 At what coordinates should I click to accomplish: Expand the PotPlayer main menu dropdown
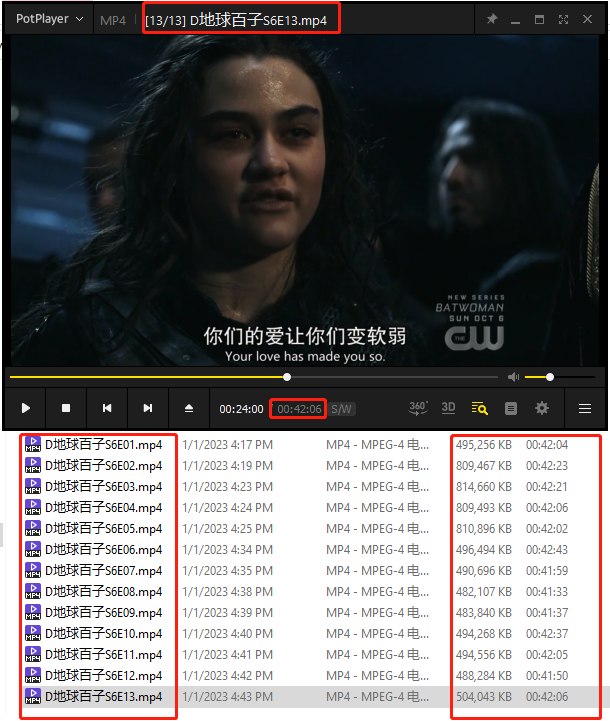pos(49,19)
